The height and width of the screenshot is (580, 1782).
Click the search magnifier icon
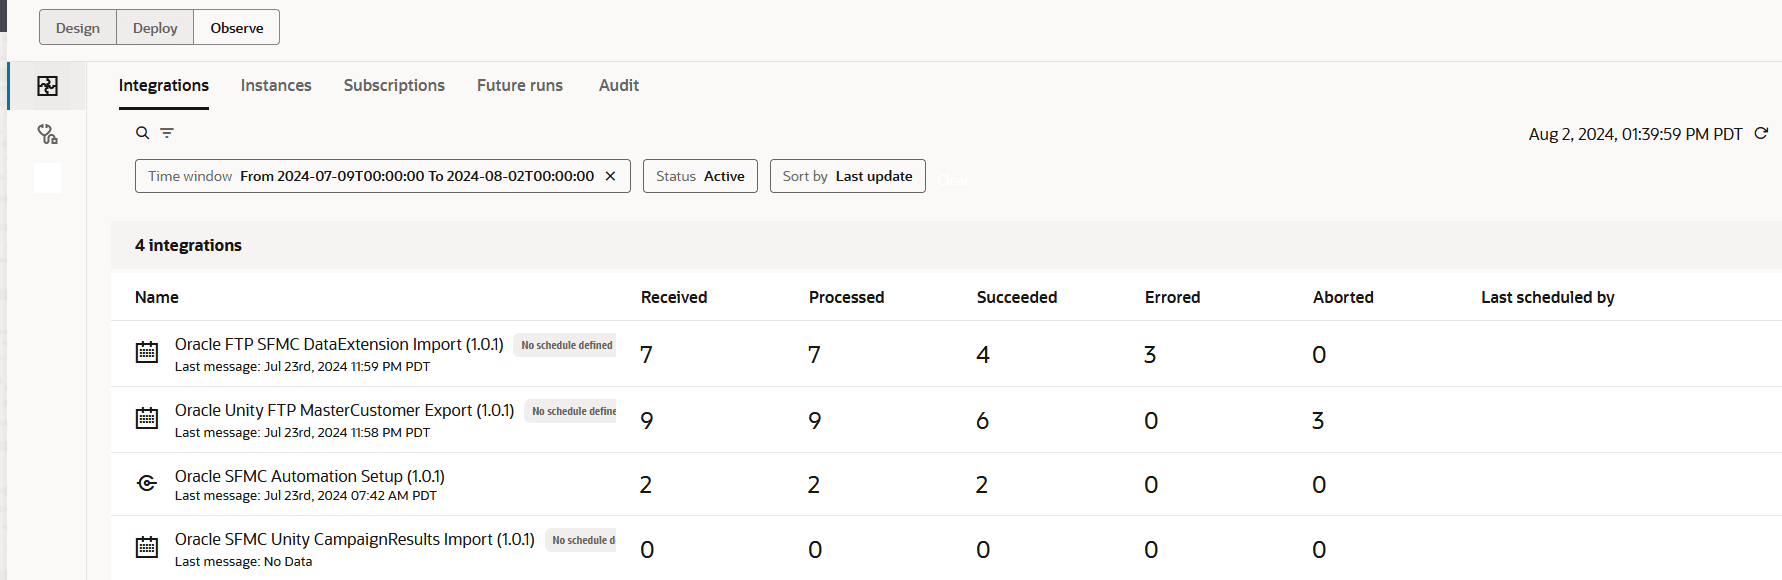pyautogui.click(x=143, y=133)
